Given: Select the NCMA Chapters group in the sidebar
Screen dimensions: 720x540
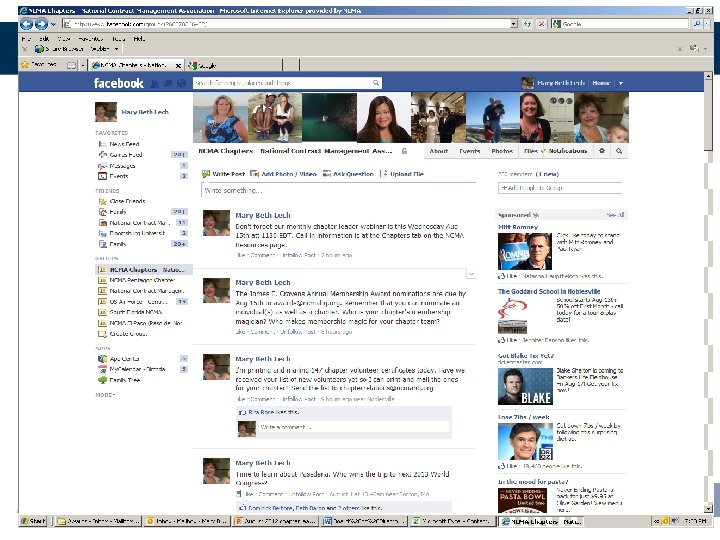Looking at the screenshot, I should tap(143, 270).
